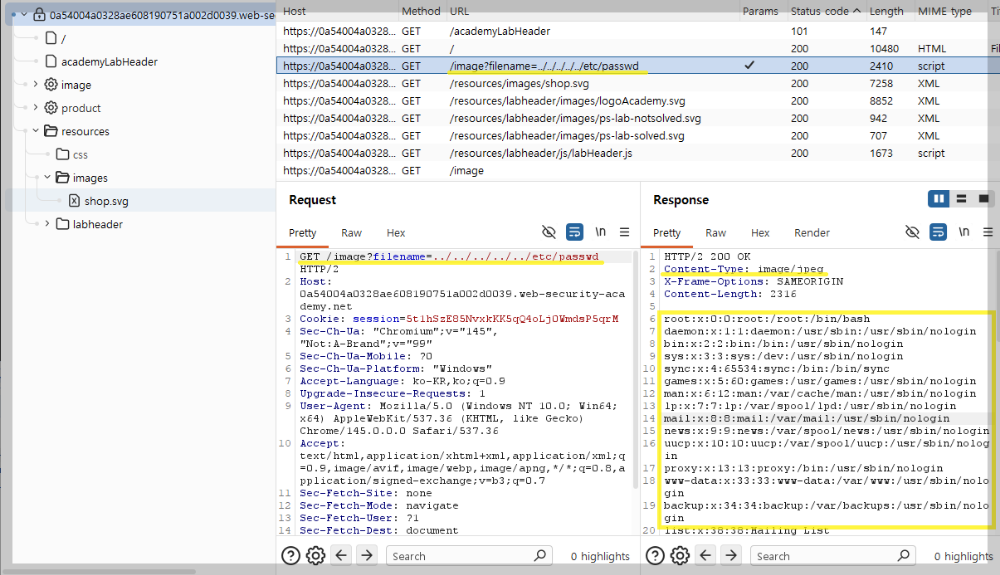Expand the labheader folder node
The width and height of the screenshot is (1000, 575).
point(47,224)
